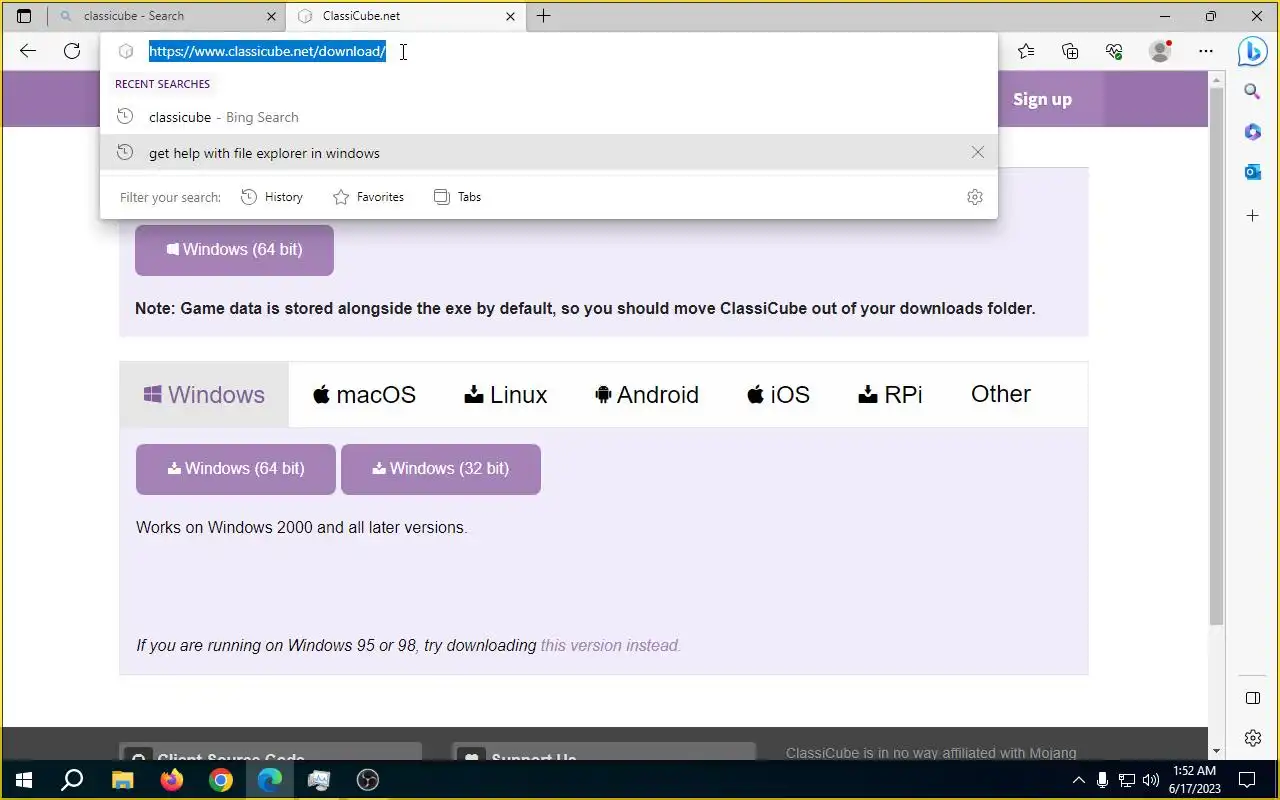1280x800 pixels.
Task: Launch Chrome from taskbar
Action: coord(221,780)
